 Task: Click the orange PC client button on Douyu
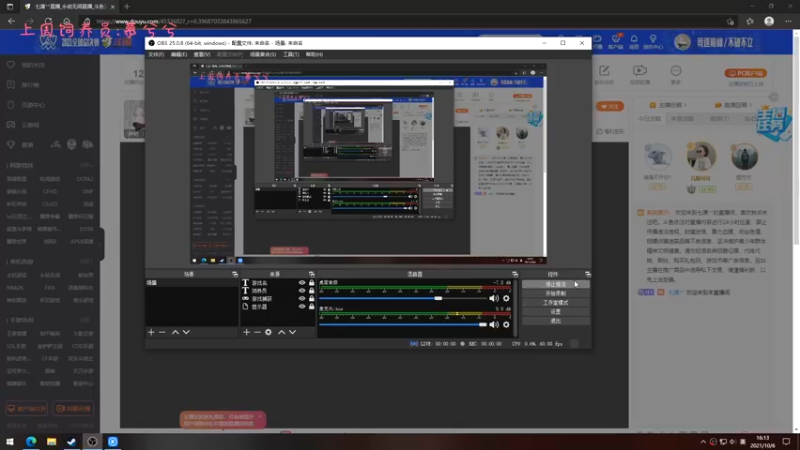[745, 73]
